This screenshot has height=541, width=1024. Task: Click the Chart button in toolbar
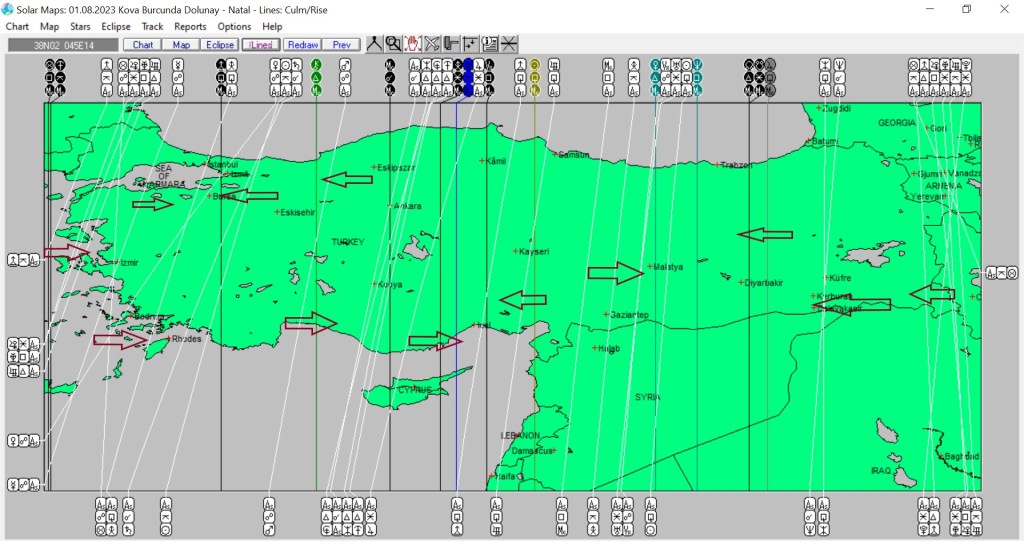click(143, 45)
